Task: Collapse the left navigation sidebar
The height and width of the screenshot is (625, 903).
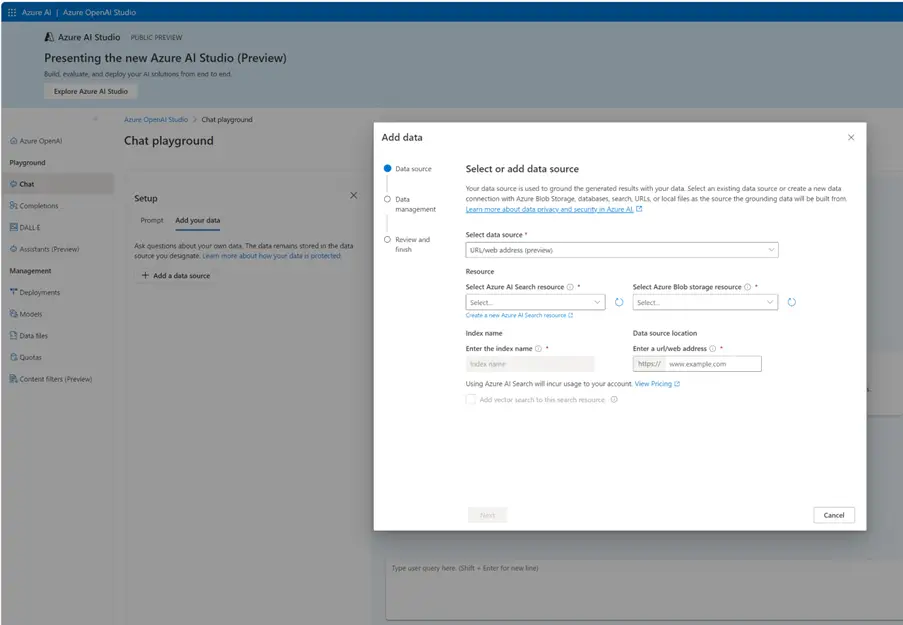Action: 96,119
